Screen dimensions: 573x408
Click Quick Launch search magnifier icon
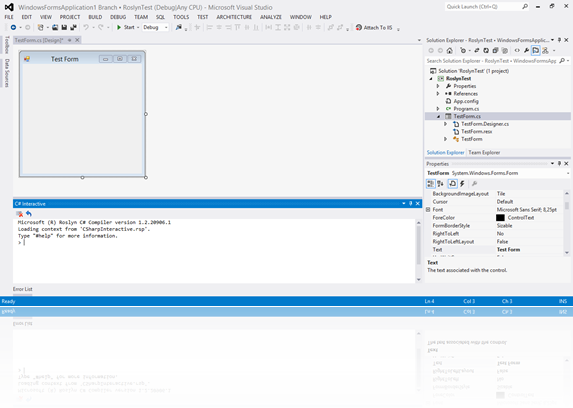[525, 7]
